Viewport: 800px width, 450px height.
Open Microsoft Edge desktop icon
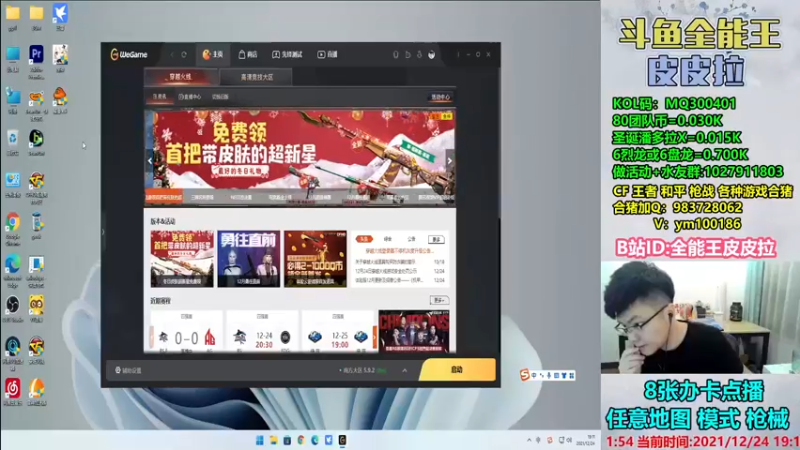pos(13,264)
